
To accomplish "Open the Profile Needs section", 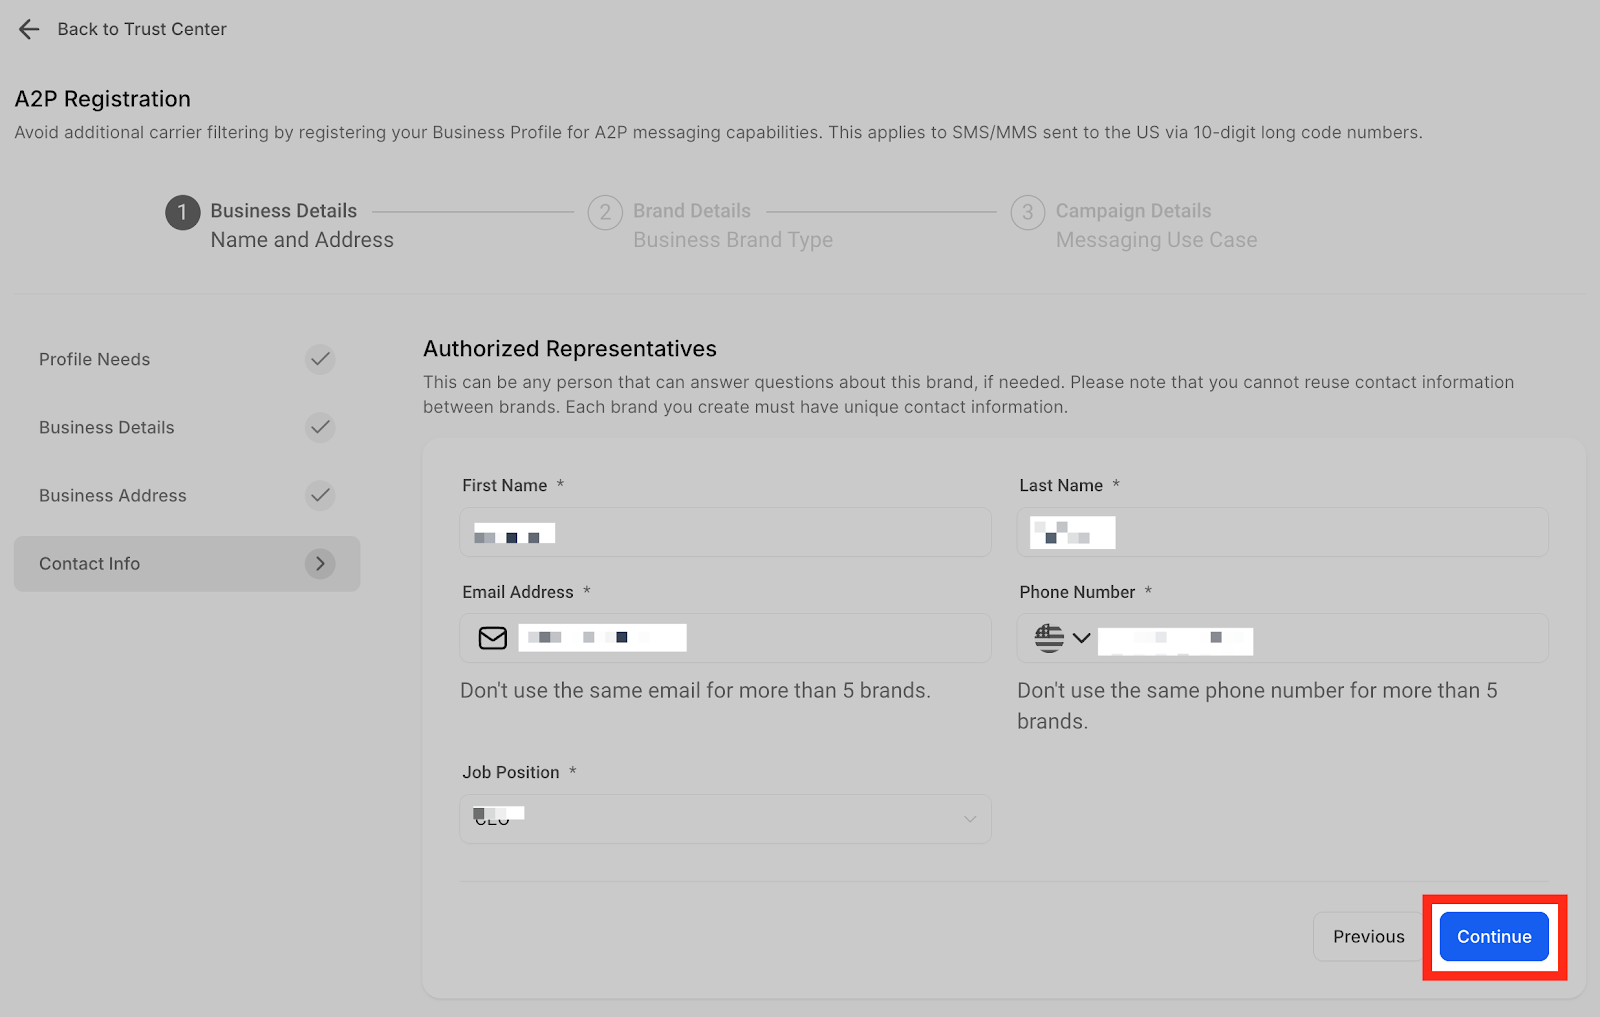I will pyautogui.click(x=187, y=359).
